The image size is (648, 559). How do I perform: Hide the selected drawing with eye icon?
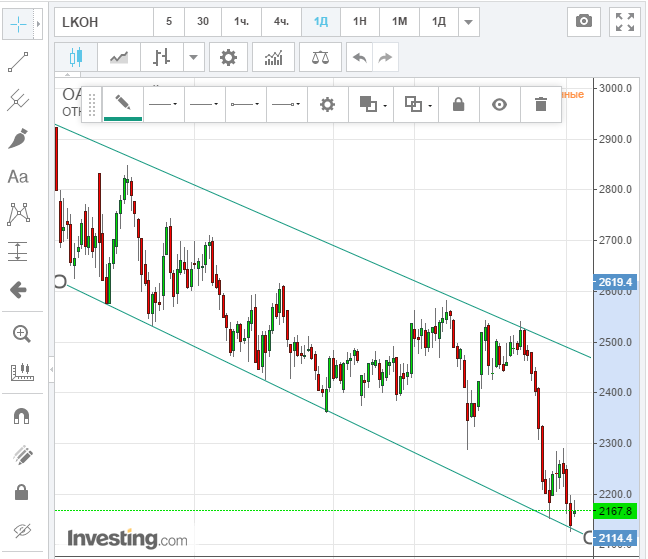pos(500,105)
